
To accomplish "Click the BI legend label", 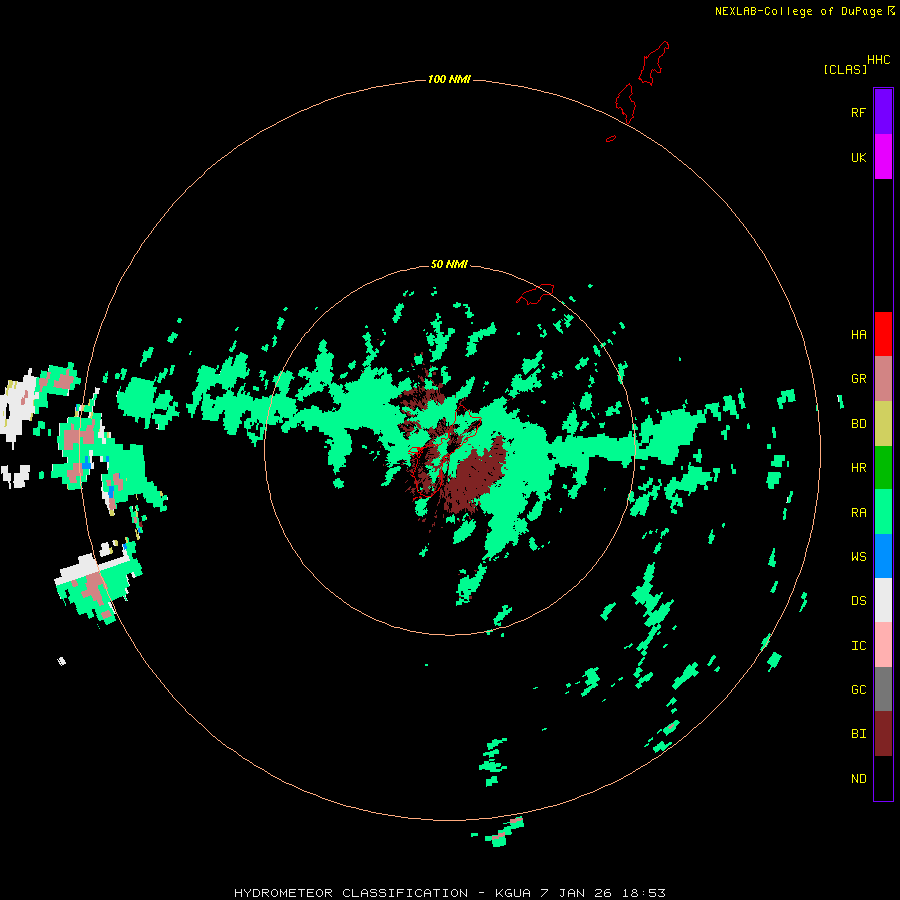I will pos(858,734).
